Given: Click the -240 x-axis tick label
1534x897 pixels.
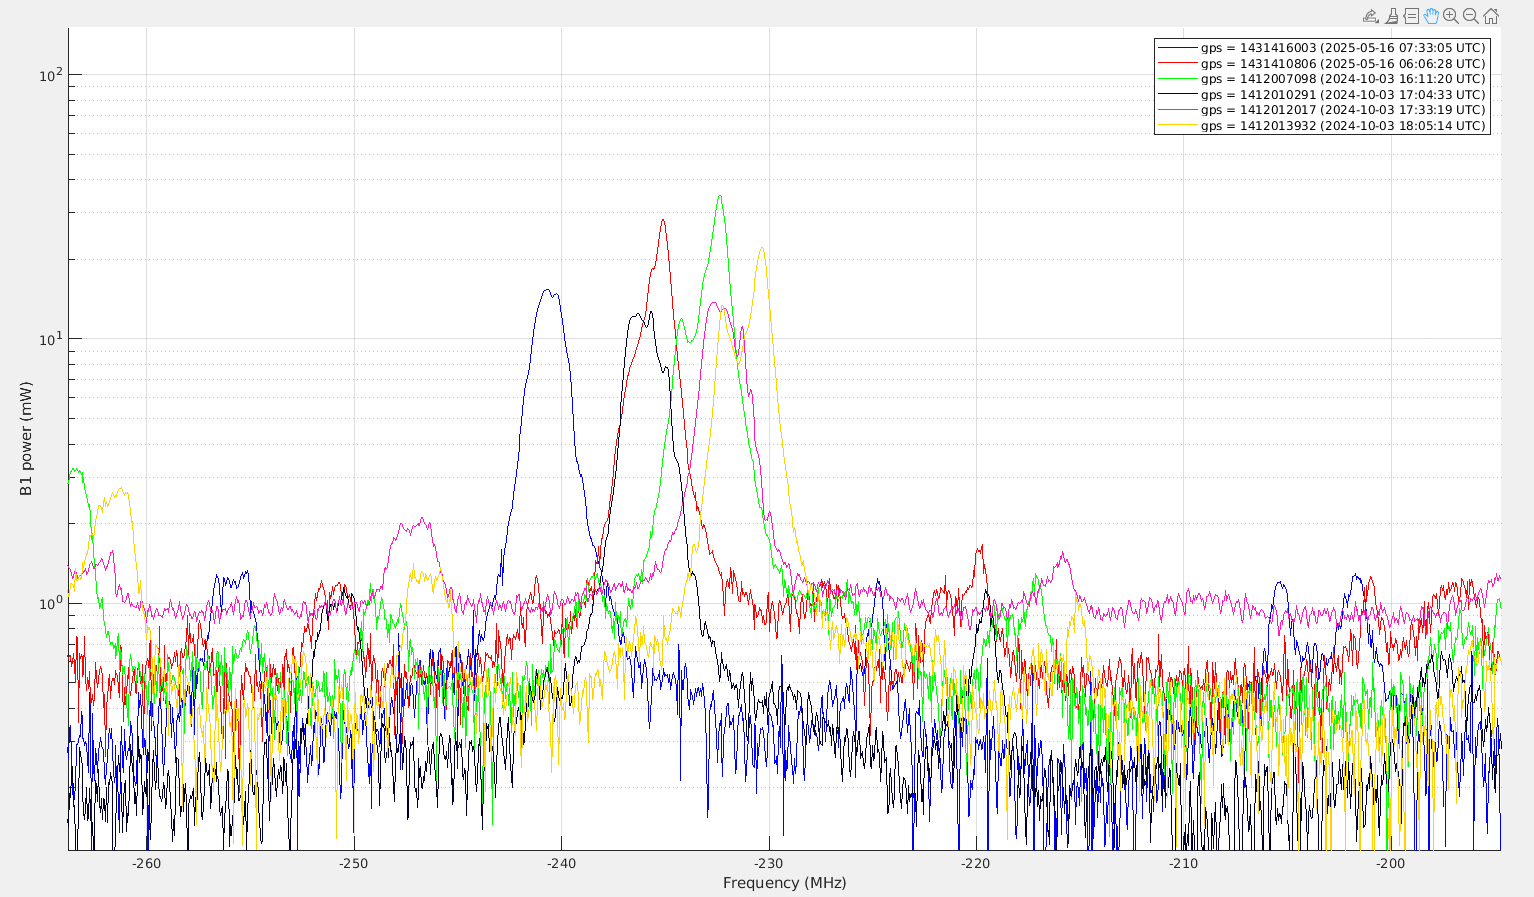Looking at the screenshot, I should 561,864.
